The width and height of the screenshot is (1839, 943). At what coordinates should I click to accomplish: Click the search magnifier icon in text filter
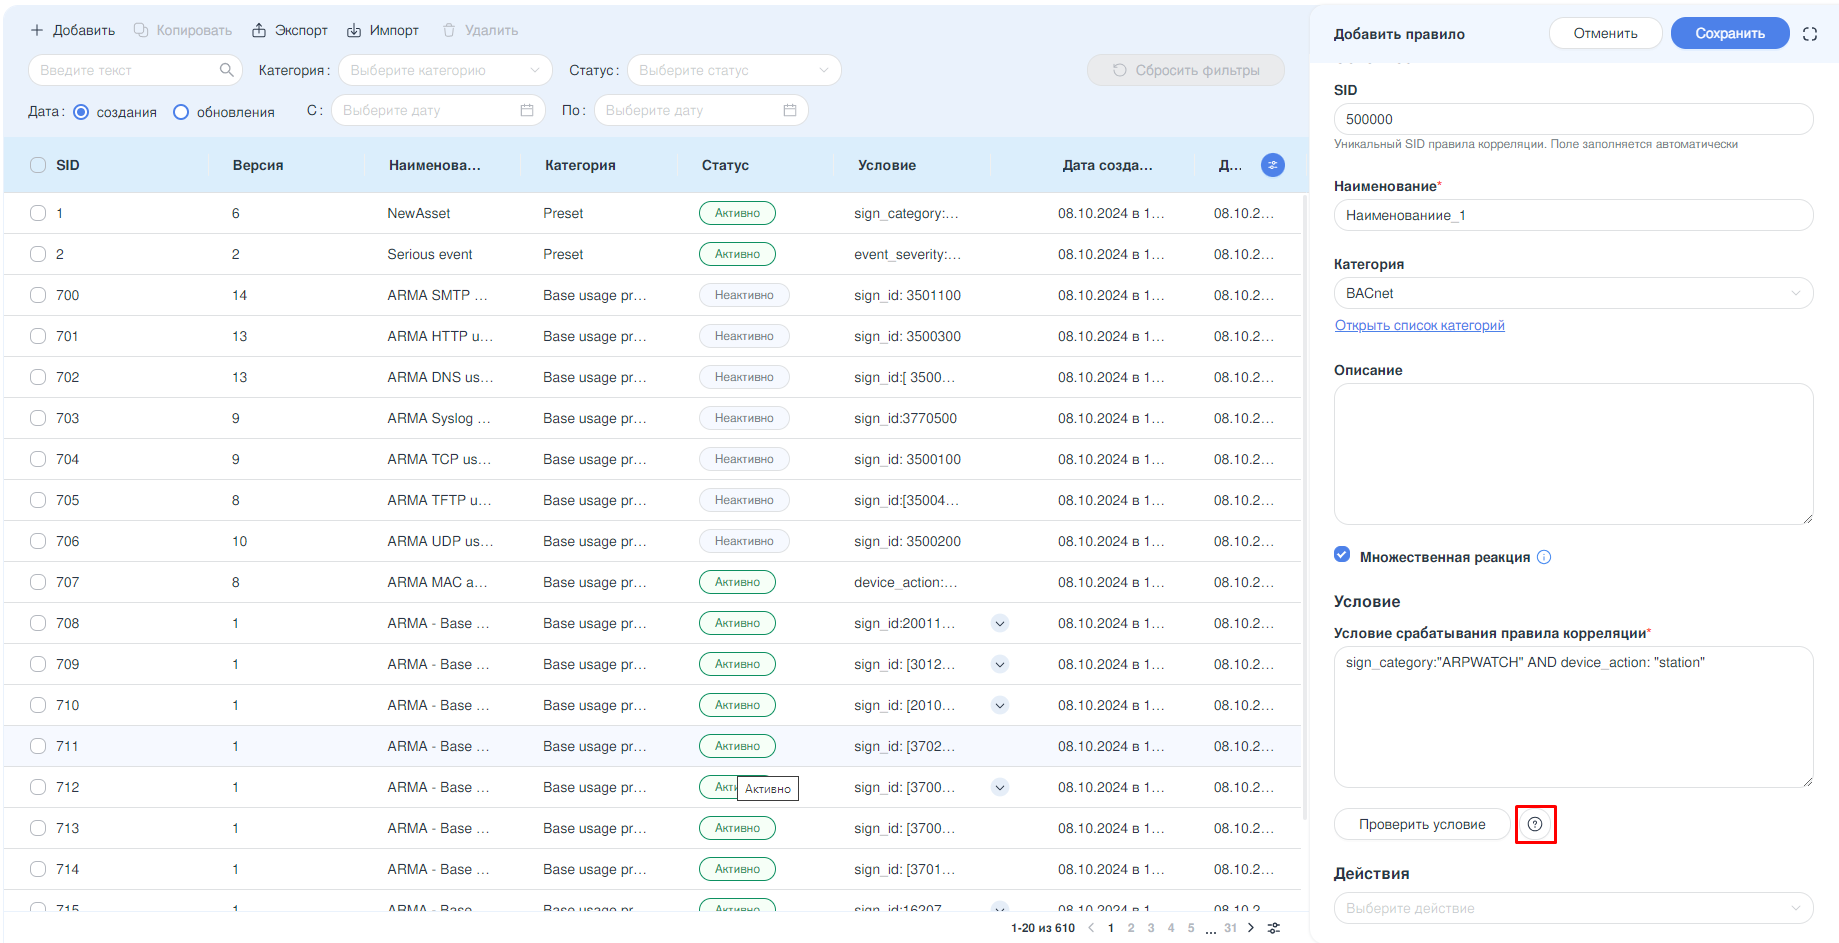click(227, 70)
